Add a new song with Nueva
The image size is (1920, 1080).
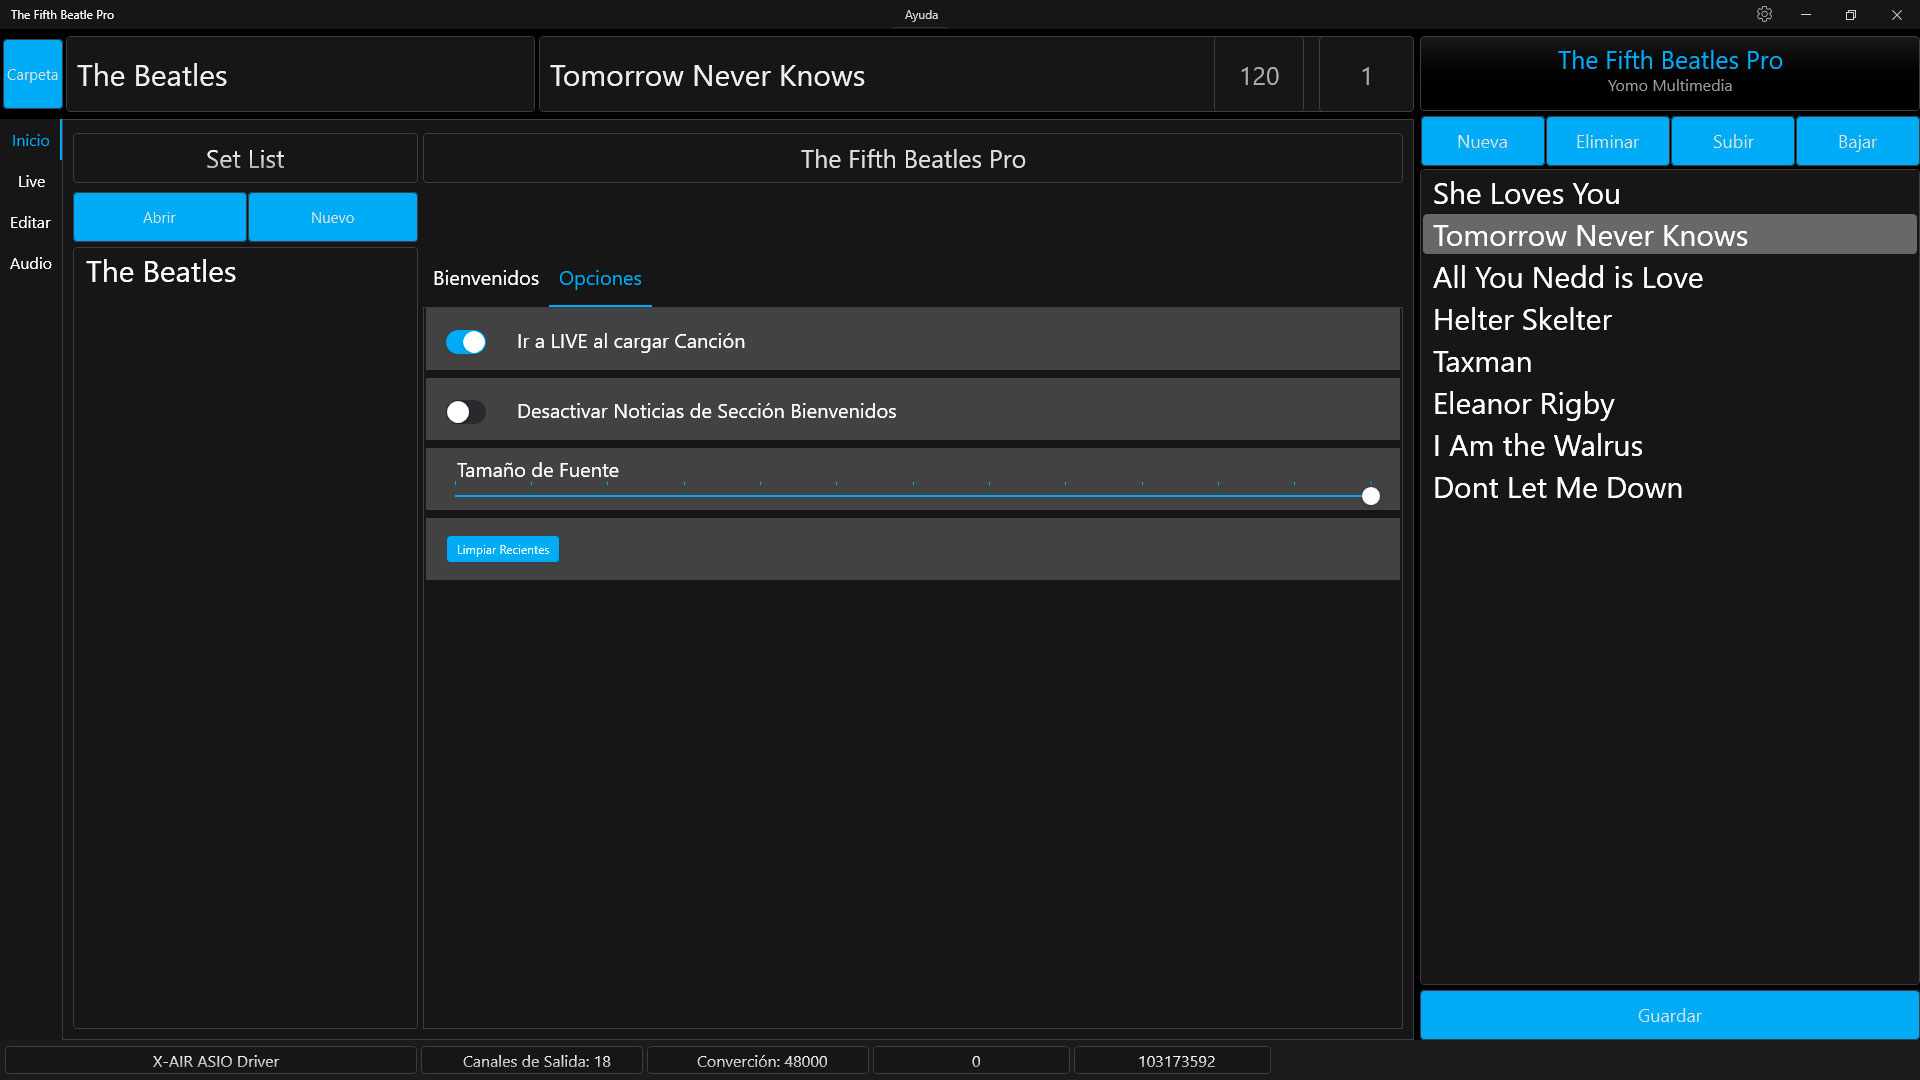(1482, 142)
